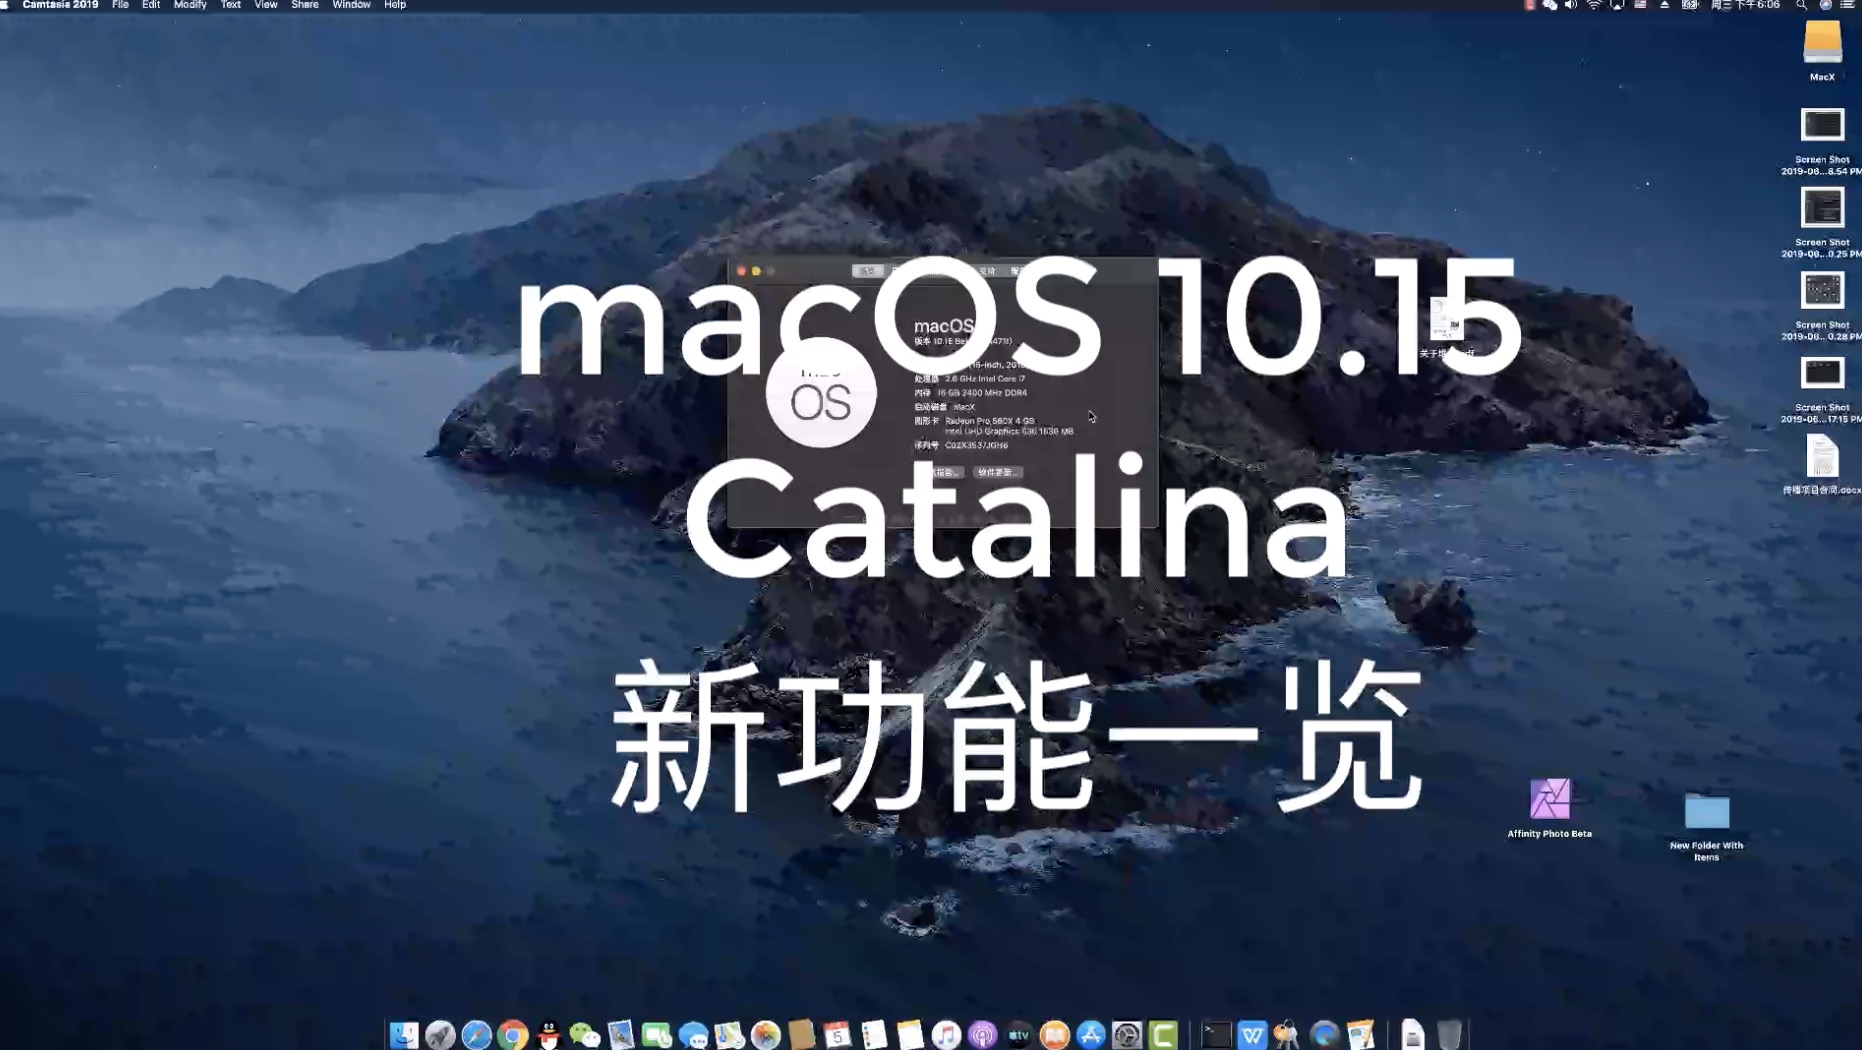
Task: Open Music app in the Dock
Action: point(946,1034)
